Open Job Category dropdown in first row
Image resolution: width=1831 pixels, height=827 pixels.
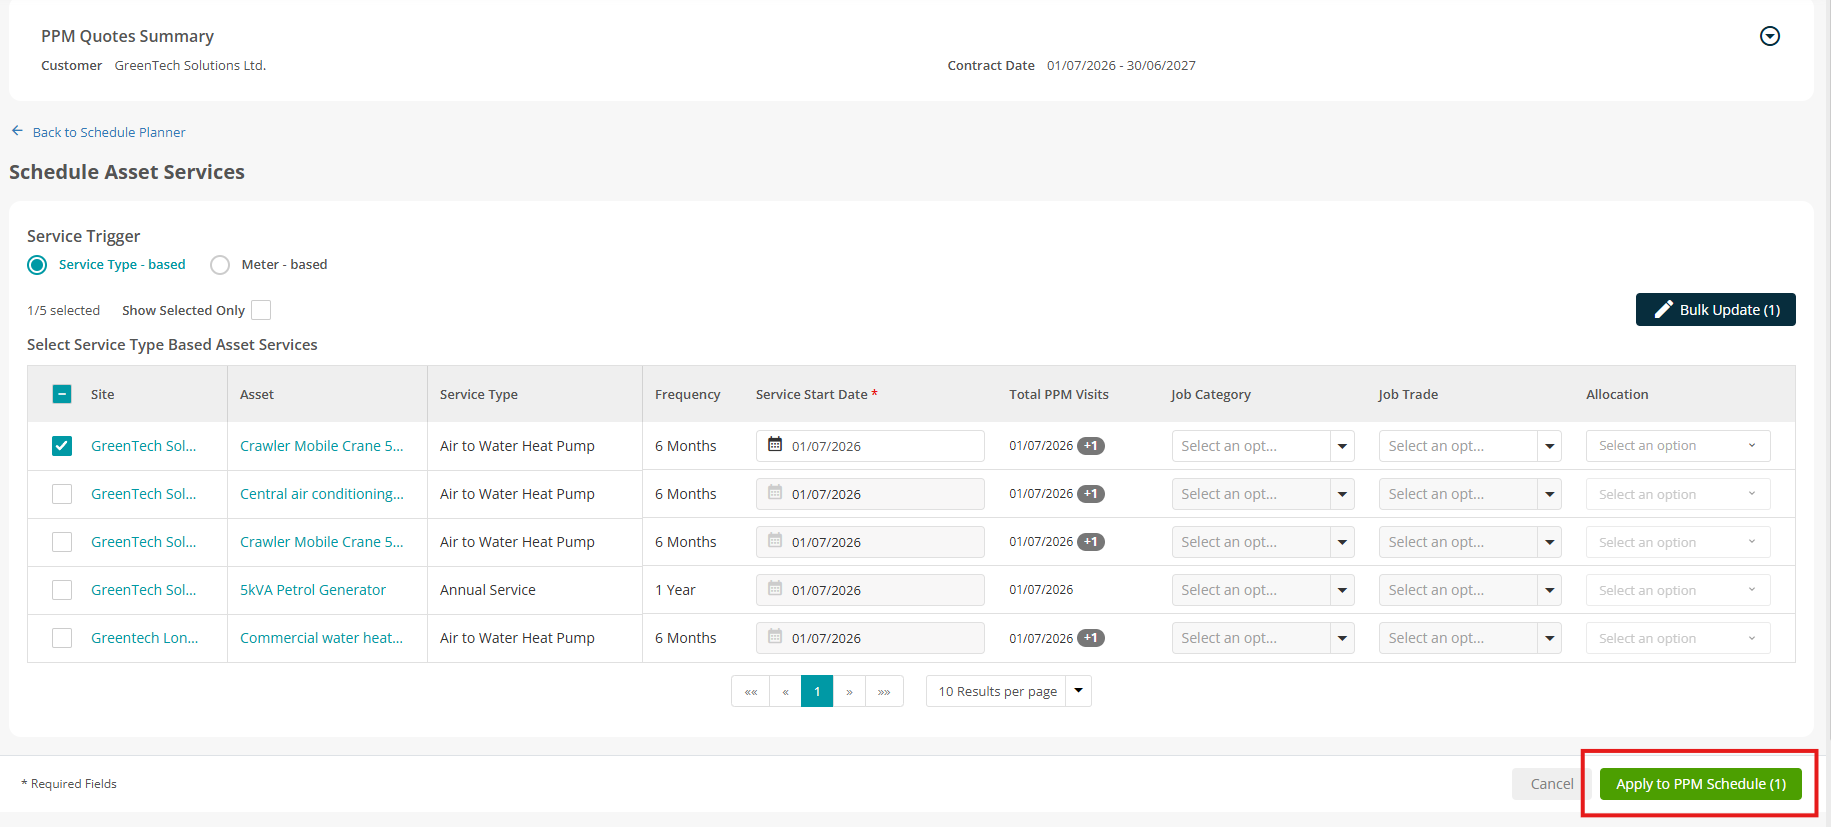(1263, 446)
